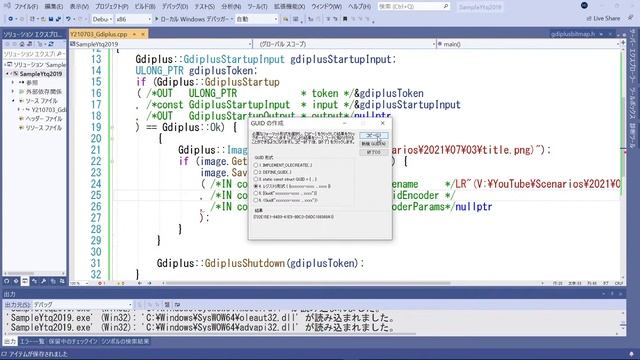Expand the 外部依存関係 node
This screenshot has width=640, height=360.
point(13,92)
